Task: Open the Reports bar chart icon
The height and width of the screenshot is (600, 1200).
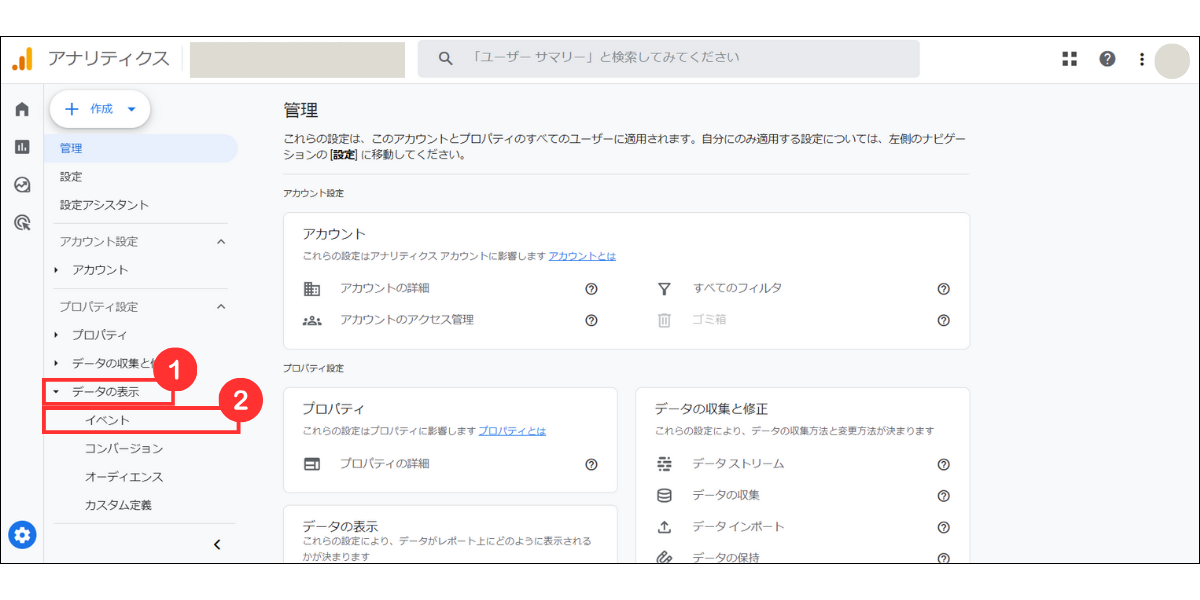Action: [22, 147]
